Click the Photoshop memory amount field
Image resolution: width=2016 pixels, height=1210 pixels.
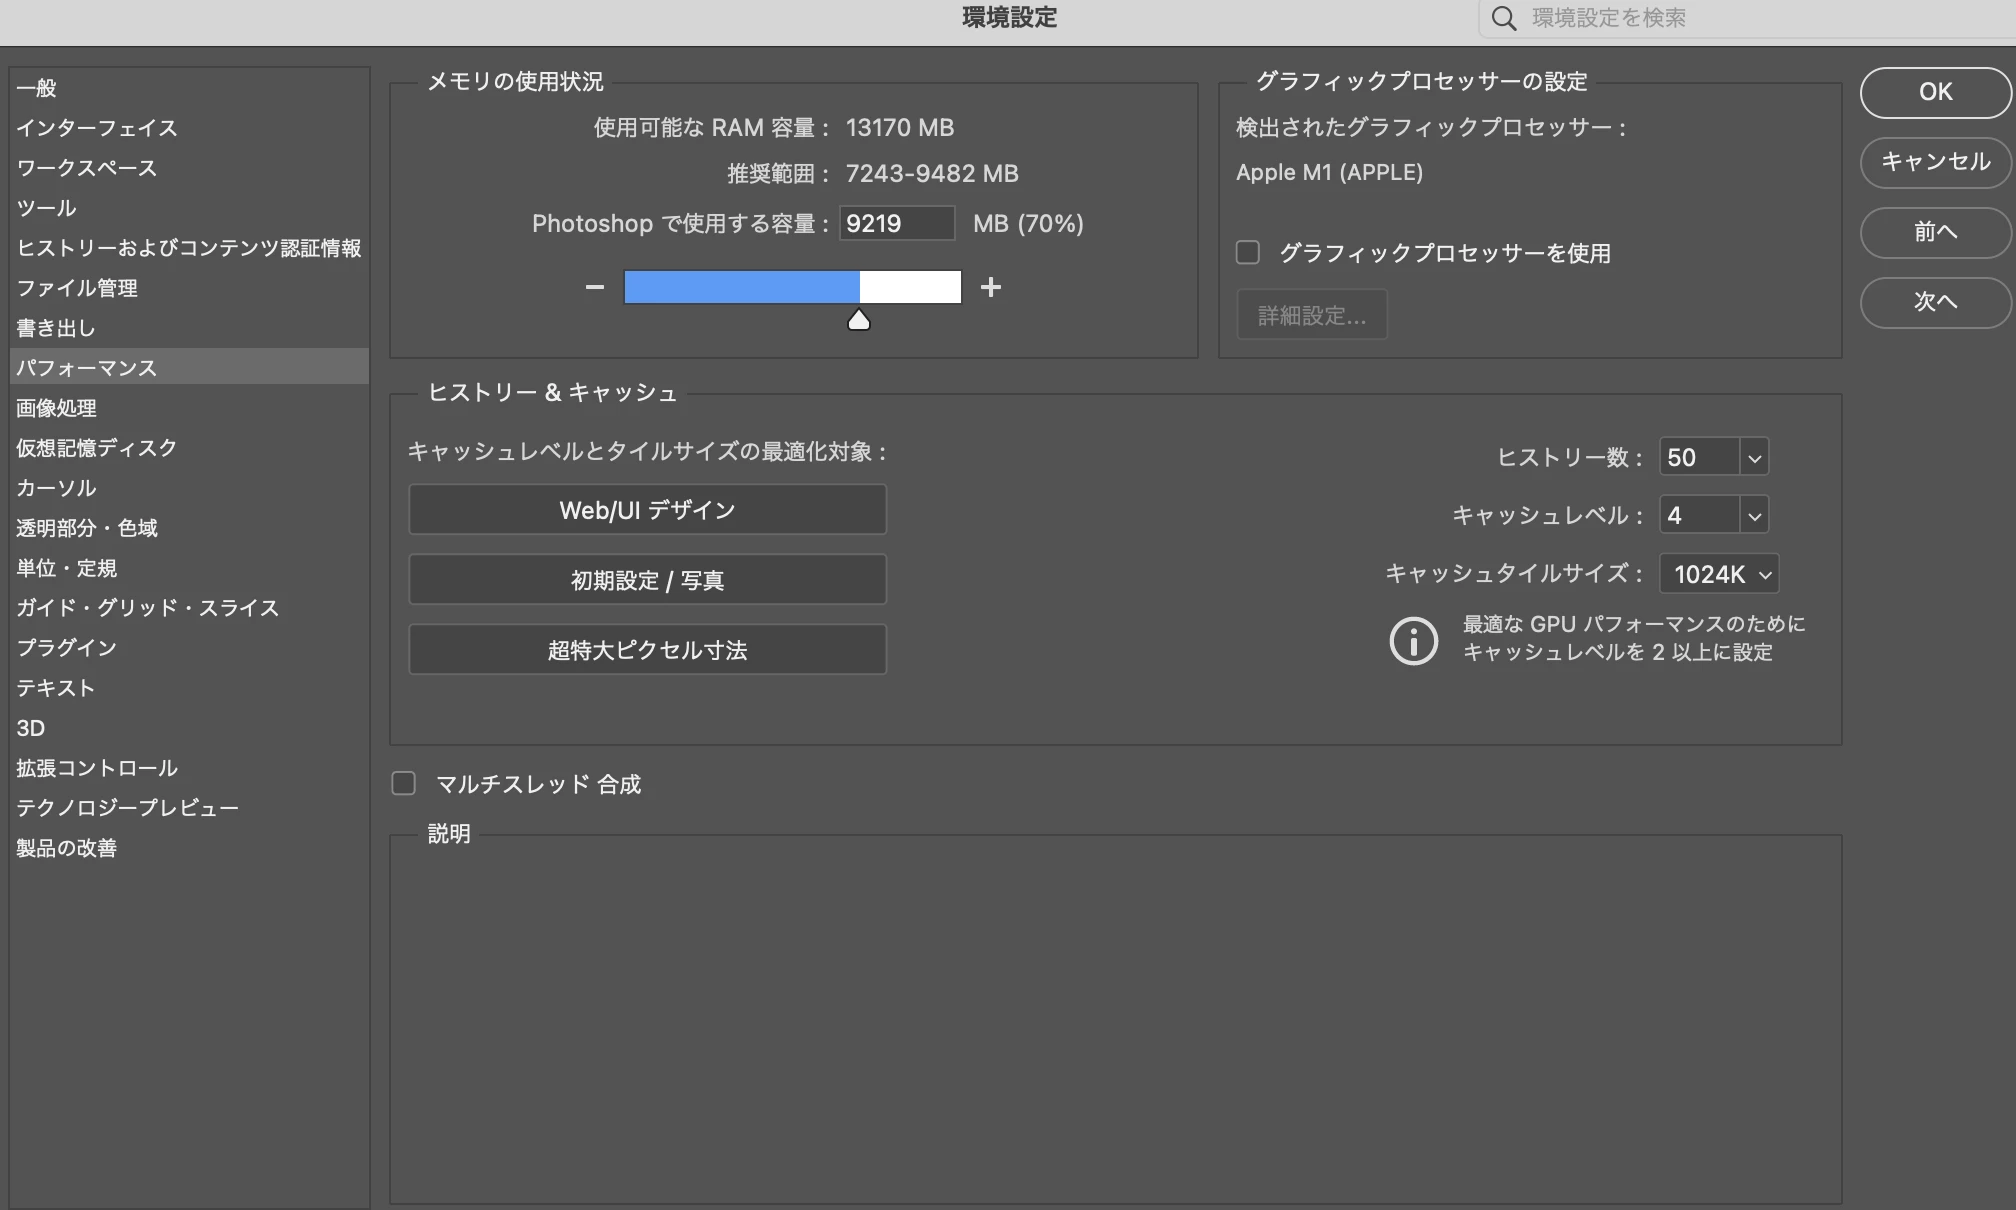[896, 223]
